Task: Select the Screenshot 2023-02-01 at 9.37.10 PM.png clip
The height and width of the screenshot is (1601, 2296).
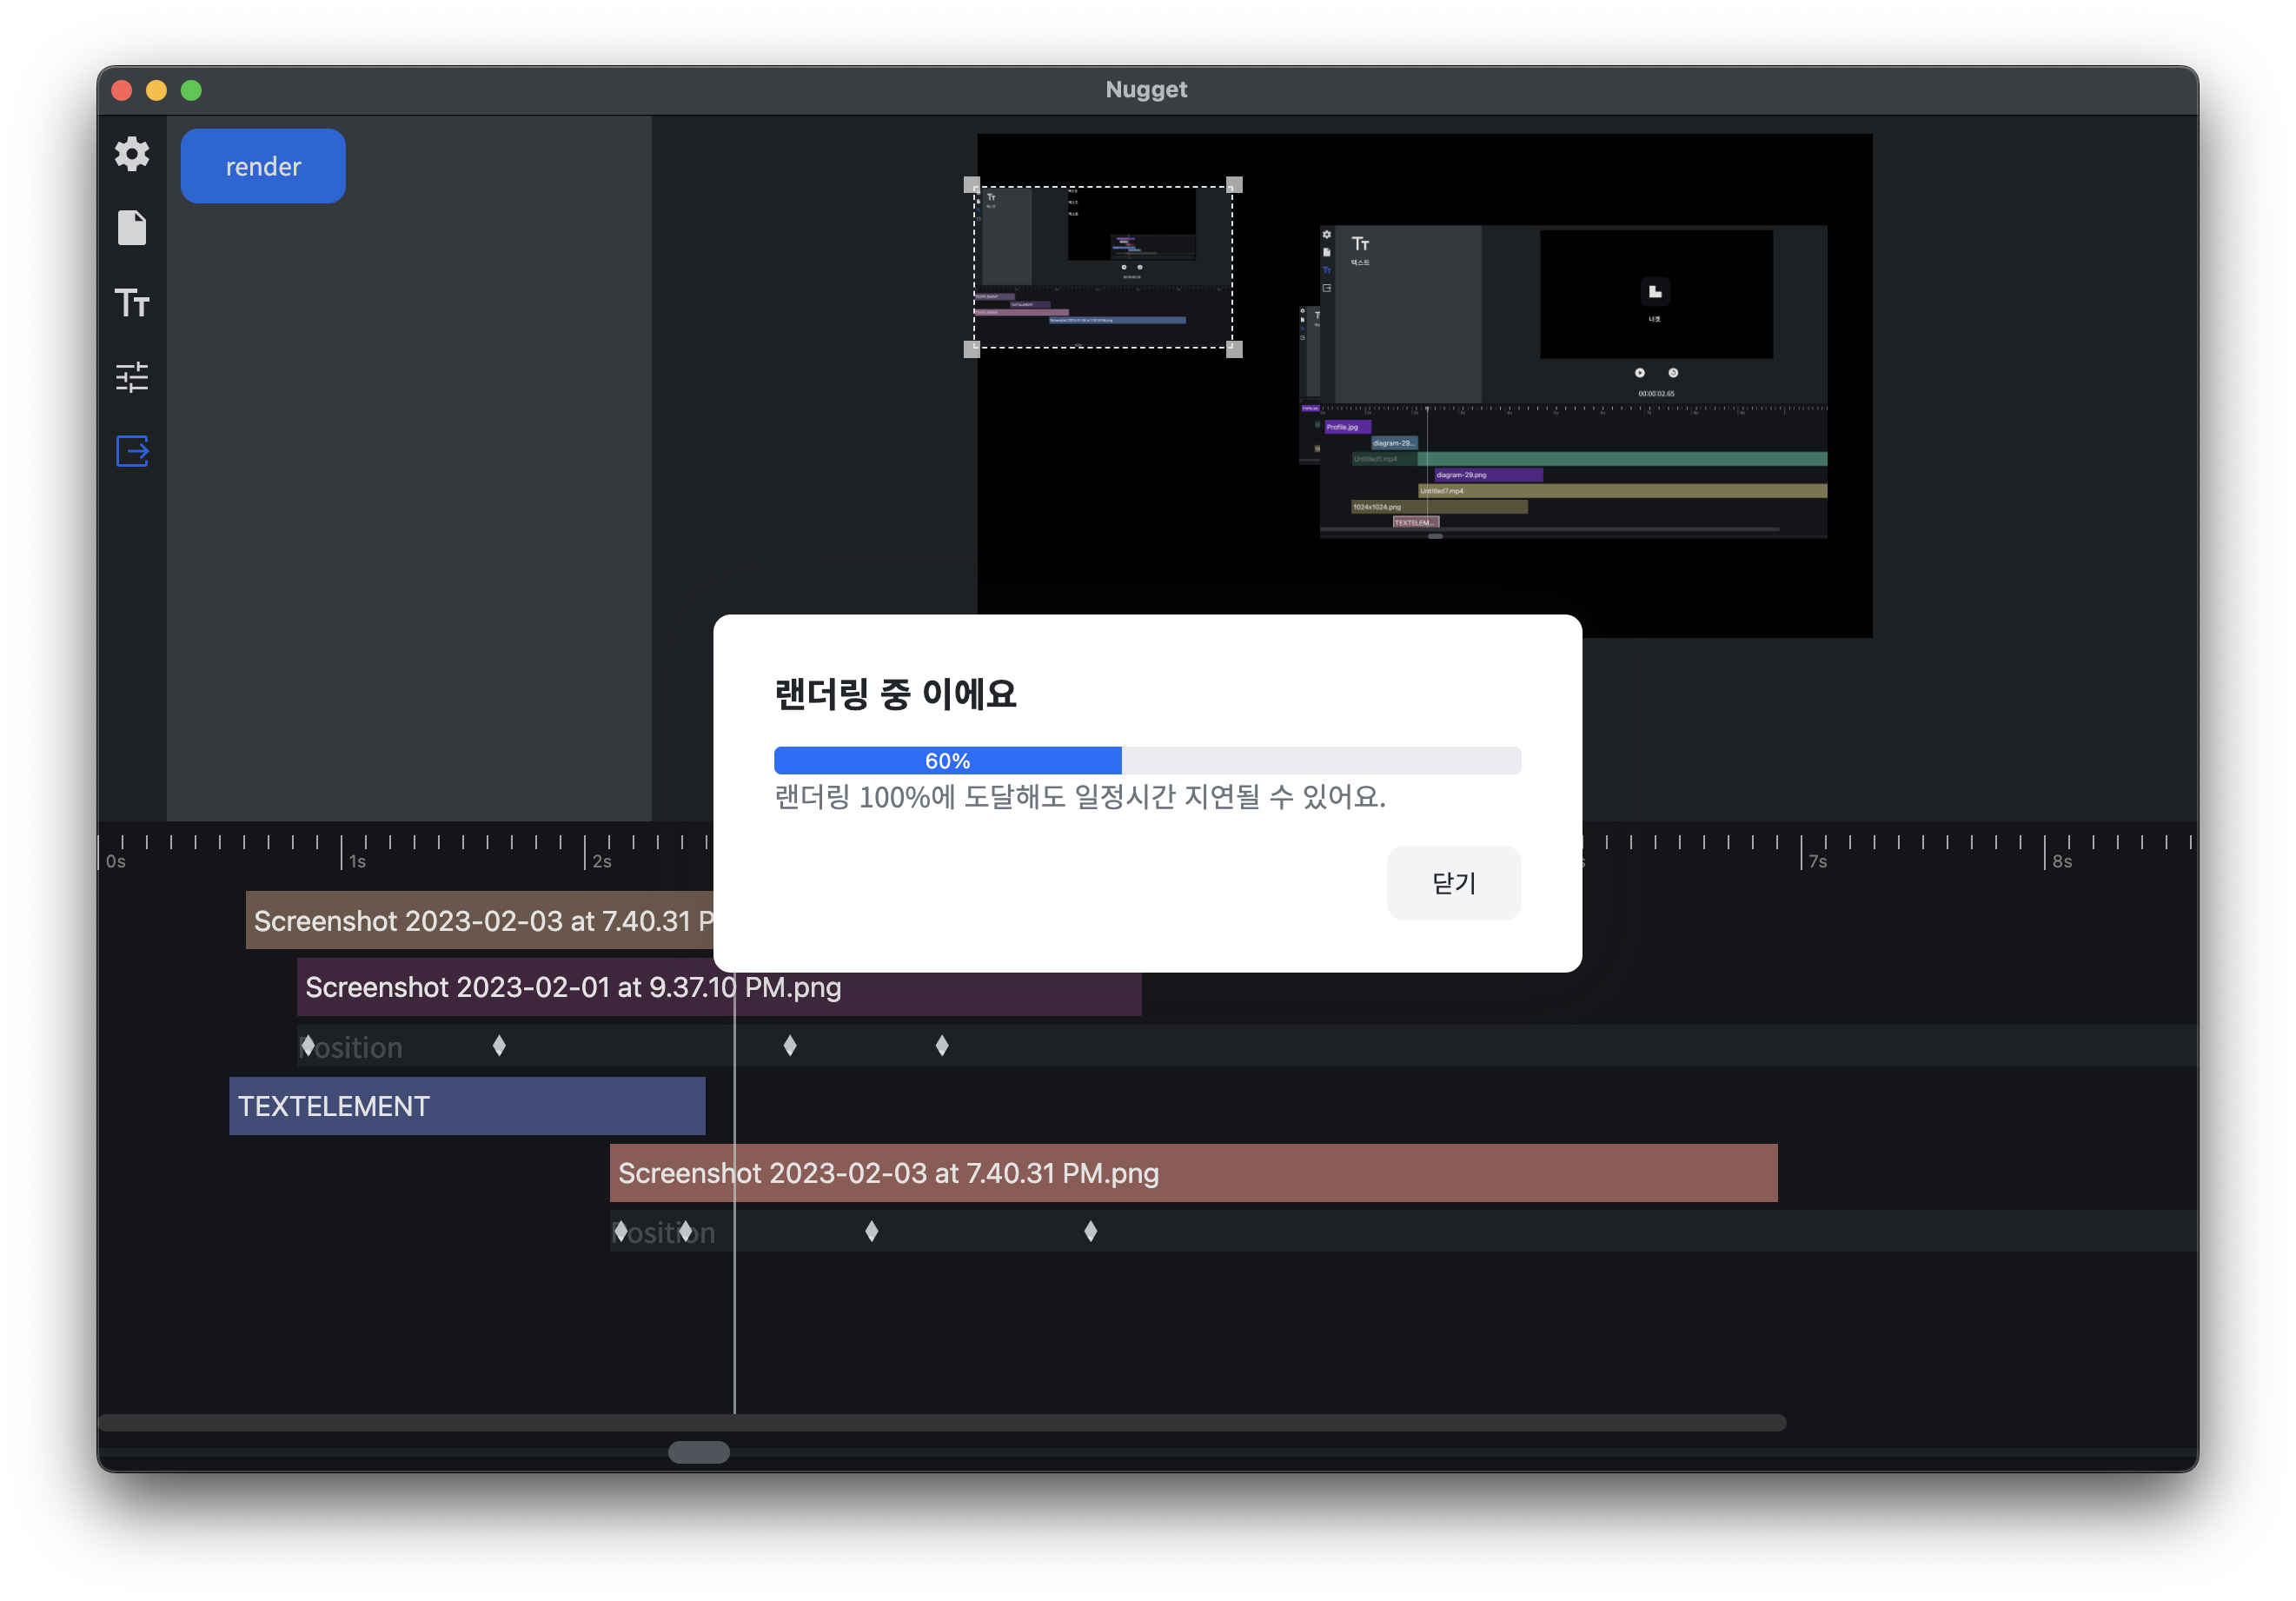Action: click(x=719, y=987)
